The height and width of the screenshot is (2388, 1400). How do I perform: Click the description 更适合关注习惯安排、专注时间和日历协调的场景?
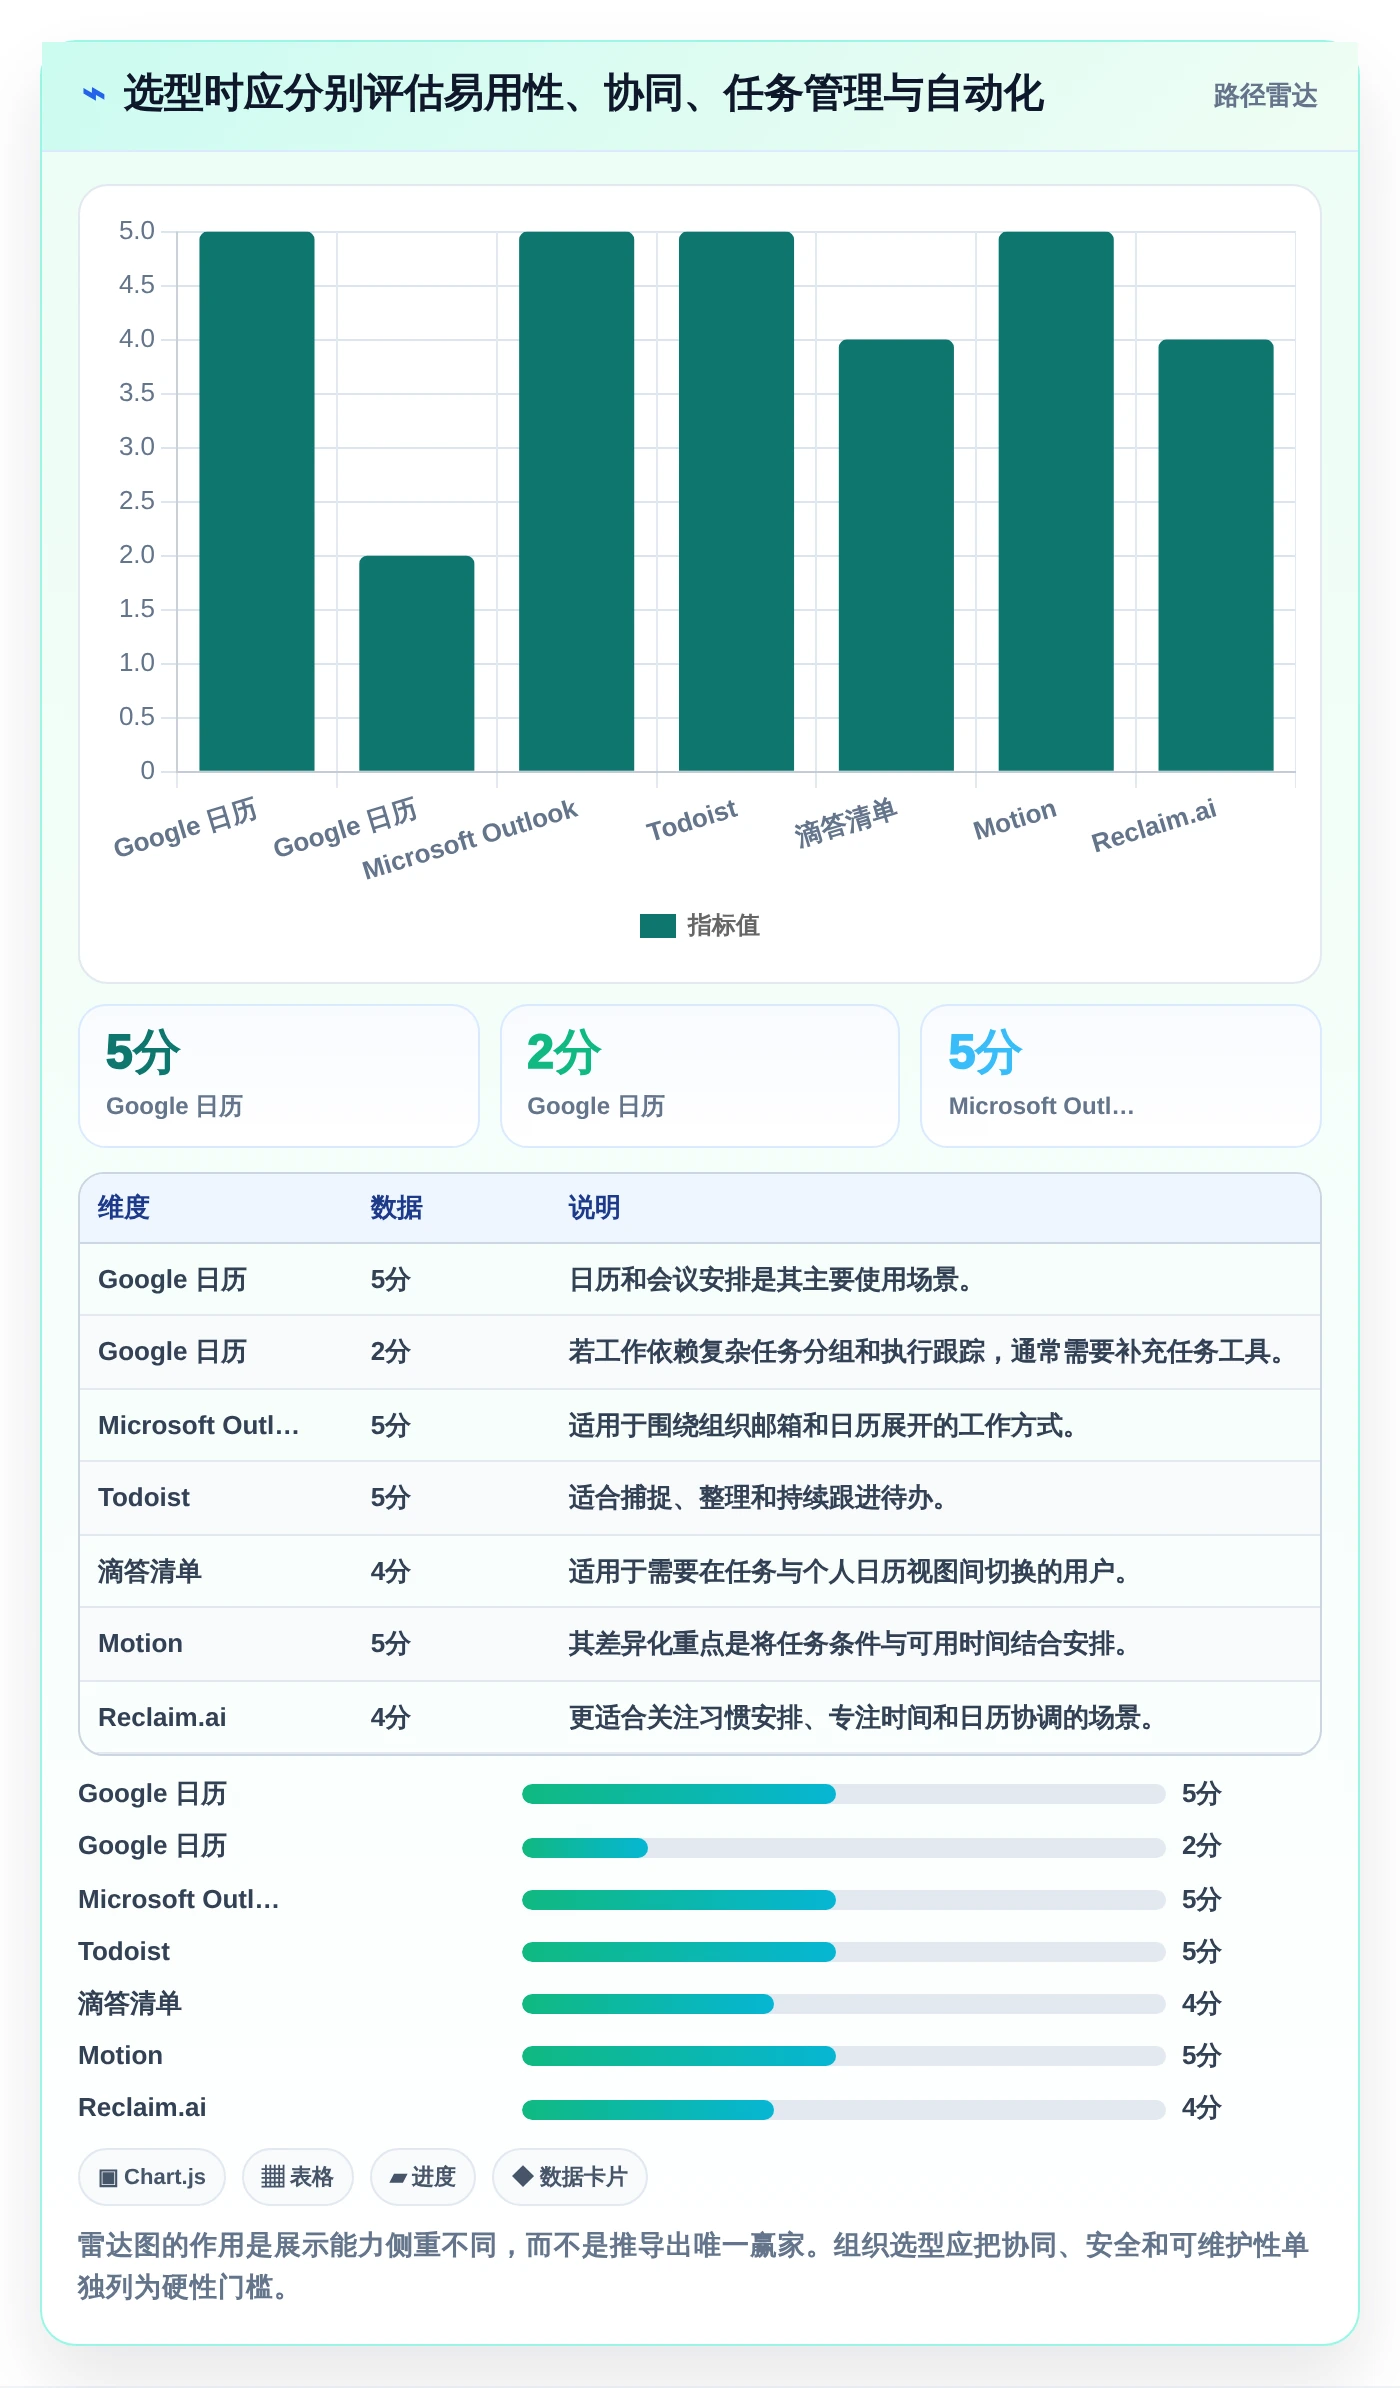(x=862, y=1717)
